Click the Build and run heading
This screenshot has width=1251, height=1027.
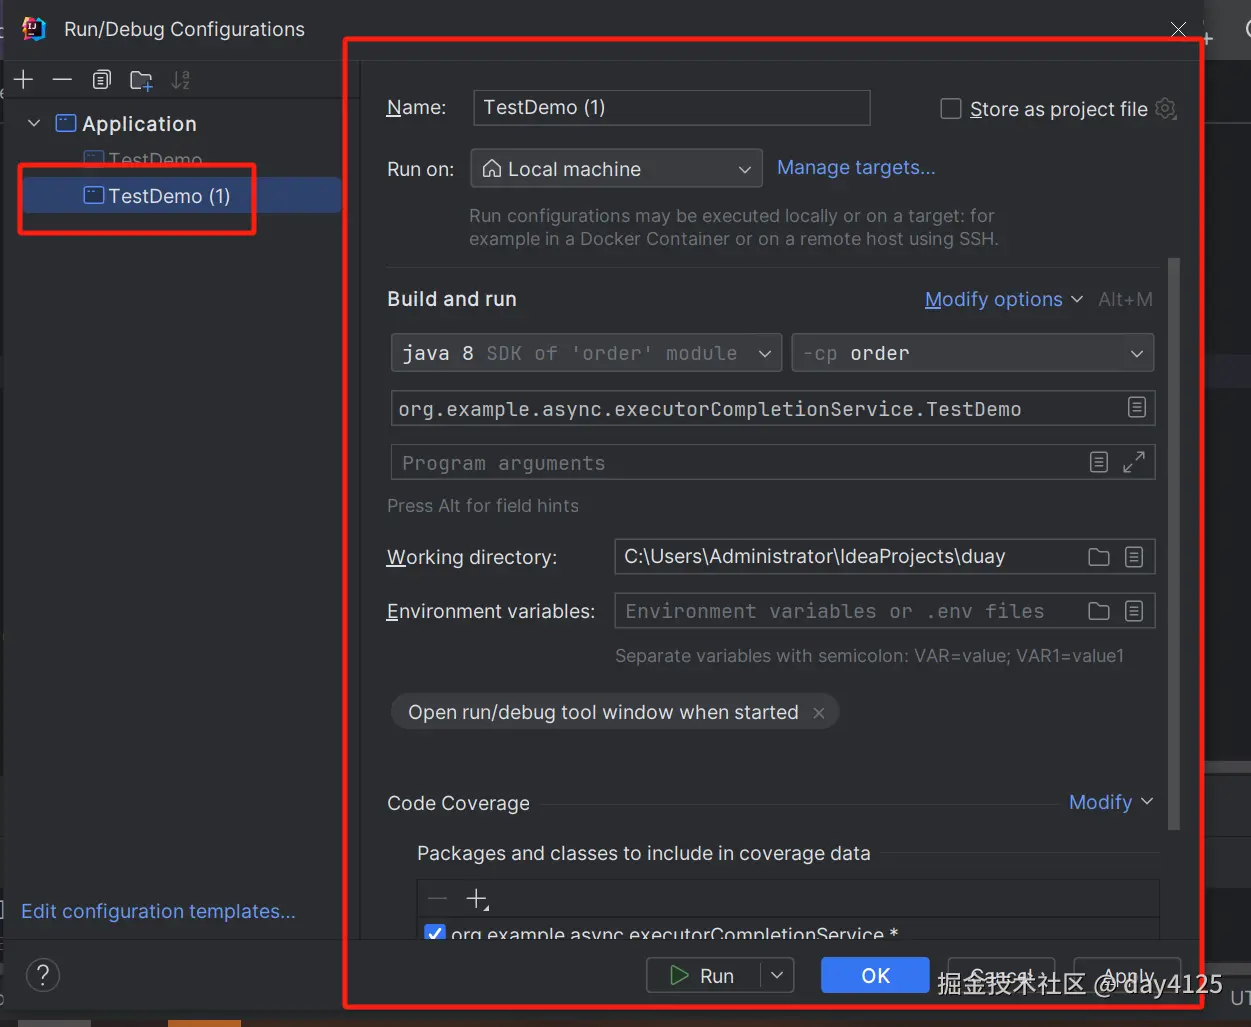pyautogui.click(x=452, y=299)
